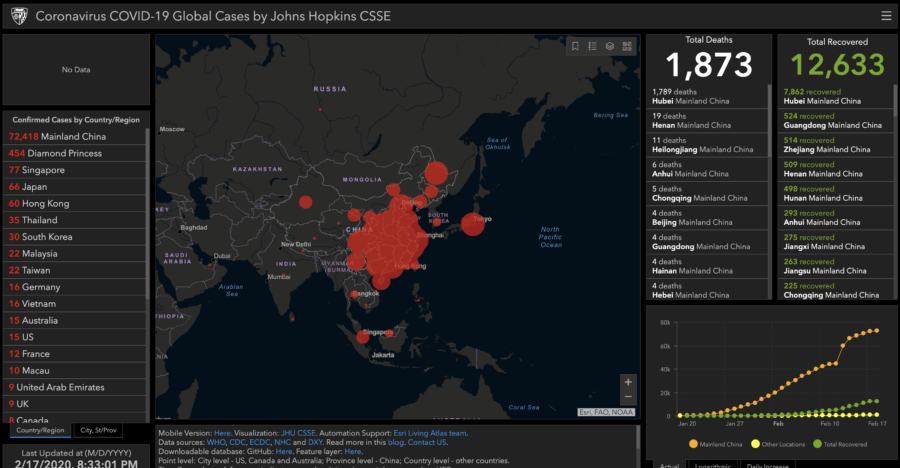
Task: Click the Esri, FAO, NOAA map attribution
Action: pos(606,412)
